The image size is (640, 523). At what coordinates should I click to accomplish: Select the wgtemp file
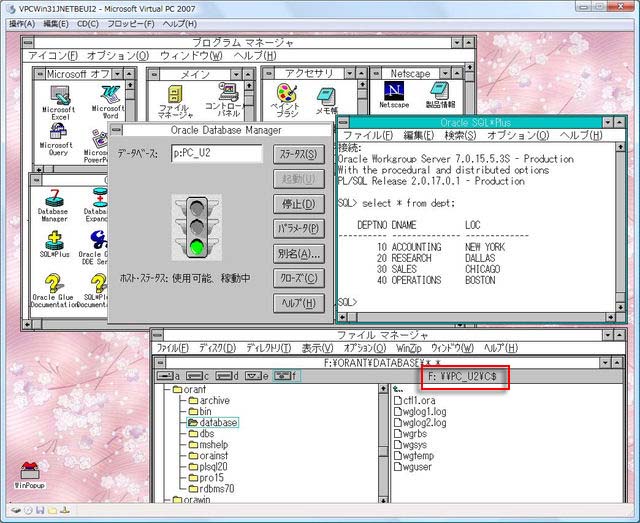414,456
